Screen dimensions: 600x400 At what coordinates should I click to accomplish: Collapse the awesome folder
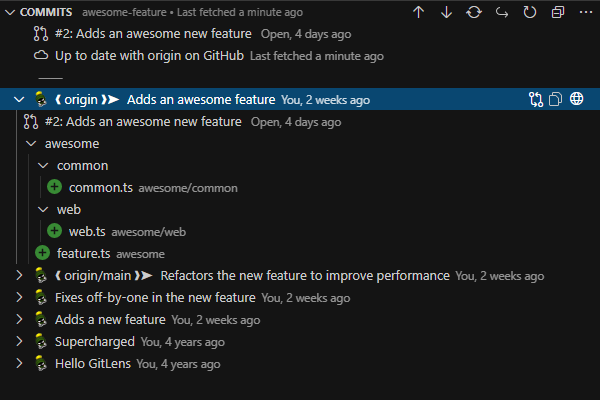click(x=30, y=143)
